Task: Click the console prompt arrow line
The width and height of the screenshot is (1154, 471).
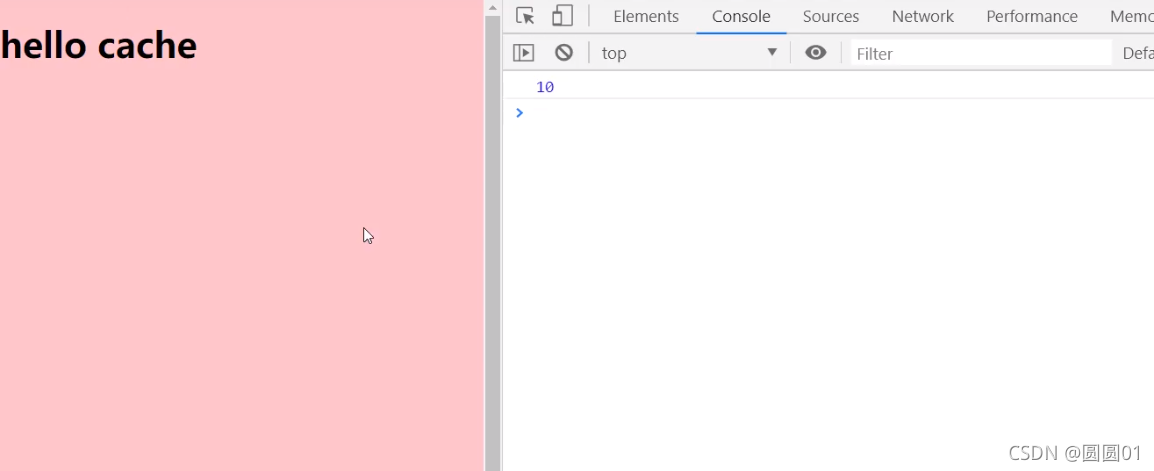Action: click(828, 113)
